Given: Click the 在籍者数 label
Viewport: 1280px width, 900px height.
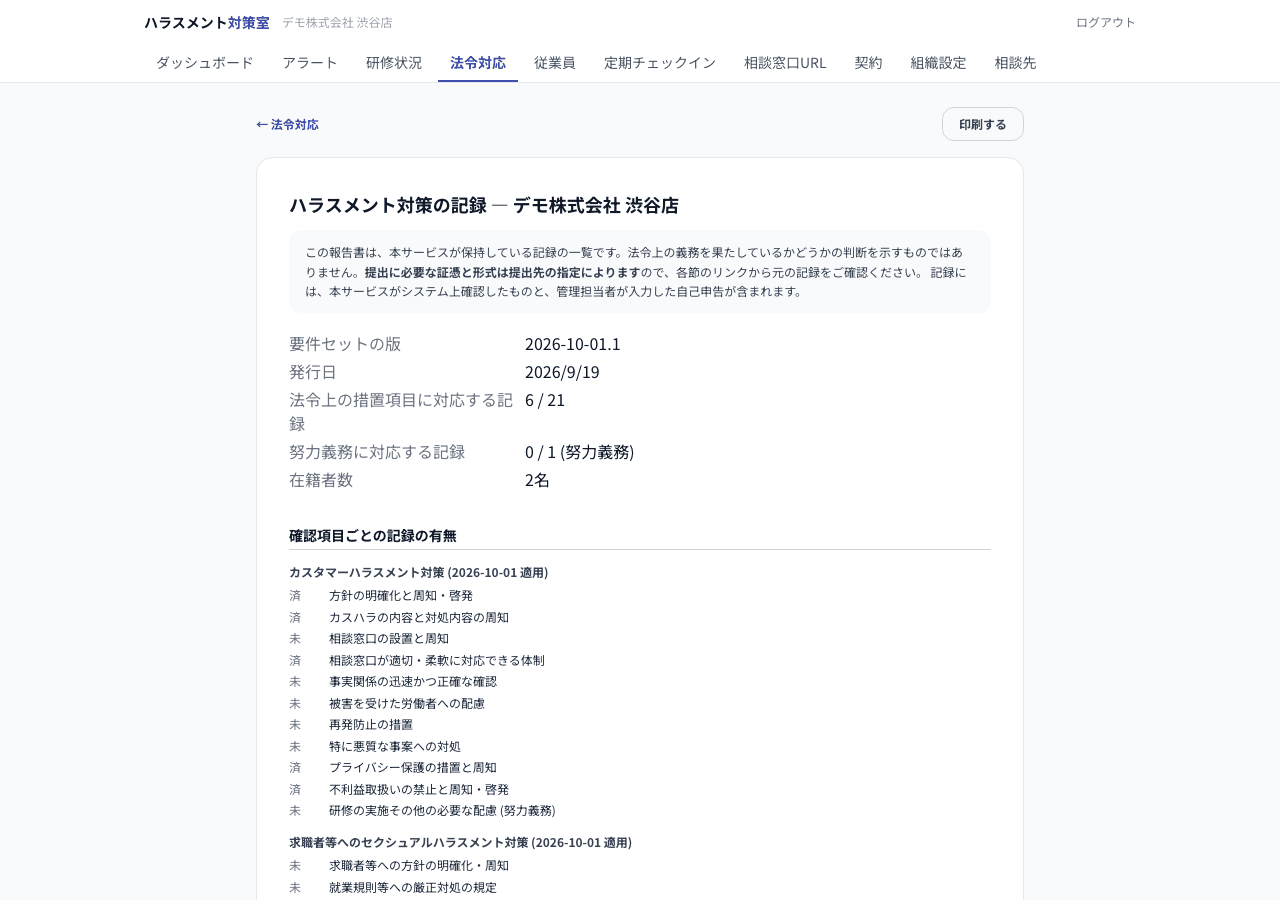Looking at the screenshot, I should click(x=321, y=480).
